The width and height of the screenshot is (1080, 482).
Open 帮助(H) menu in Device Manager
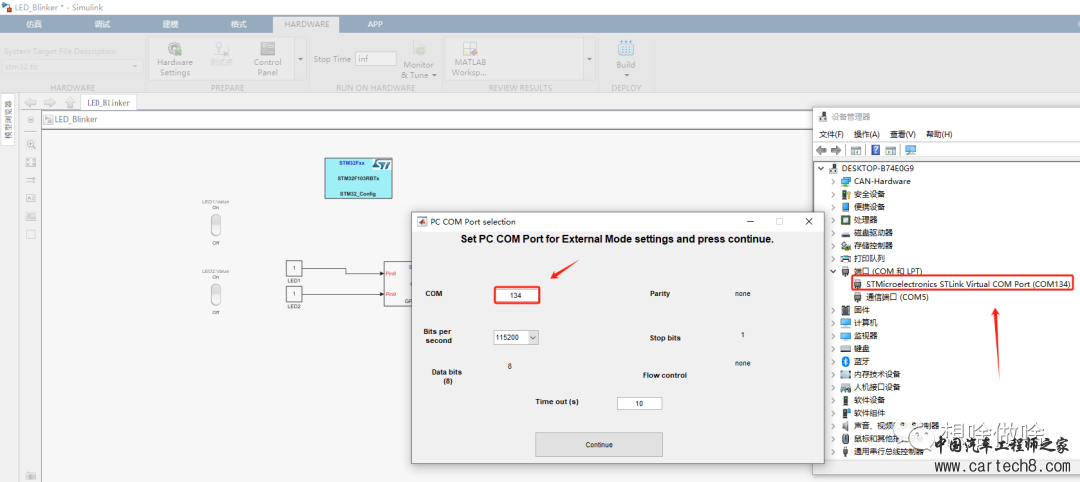coord(939,134)
